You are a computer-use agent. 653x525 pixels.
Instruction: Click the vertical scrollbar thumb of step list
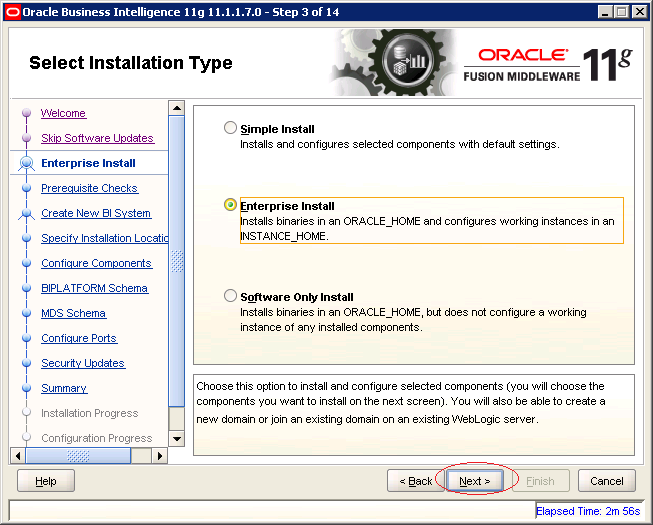click(177, 261)
